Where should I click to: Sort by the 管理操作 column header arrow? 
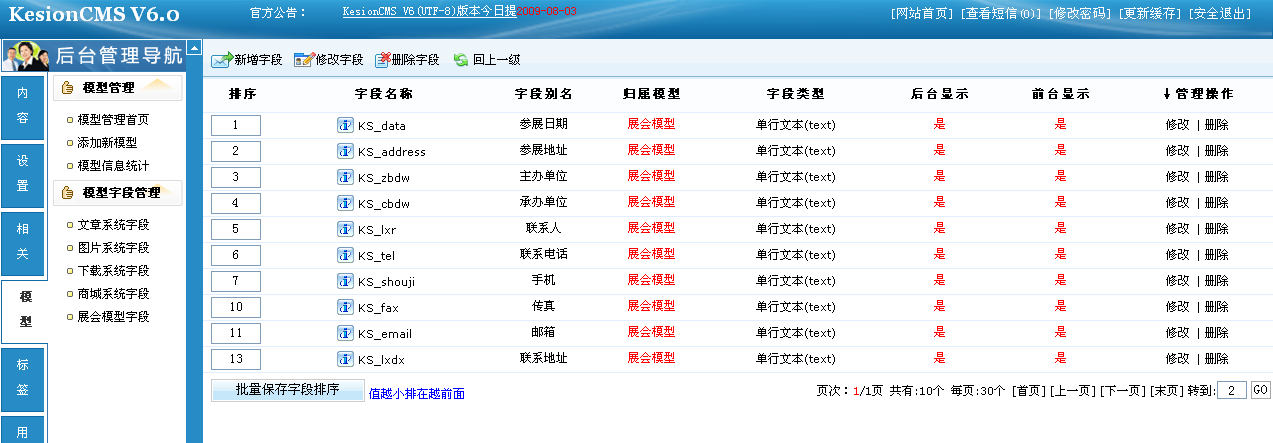tap(1166, 94)
